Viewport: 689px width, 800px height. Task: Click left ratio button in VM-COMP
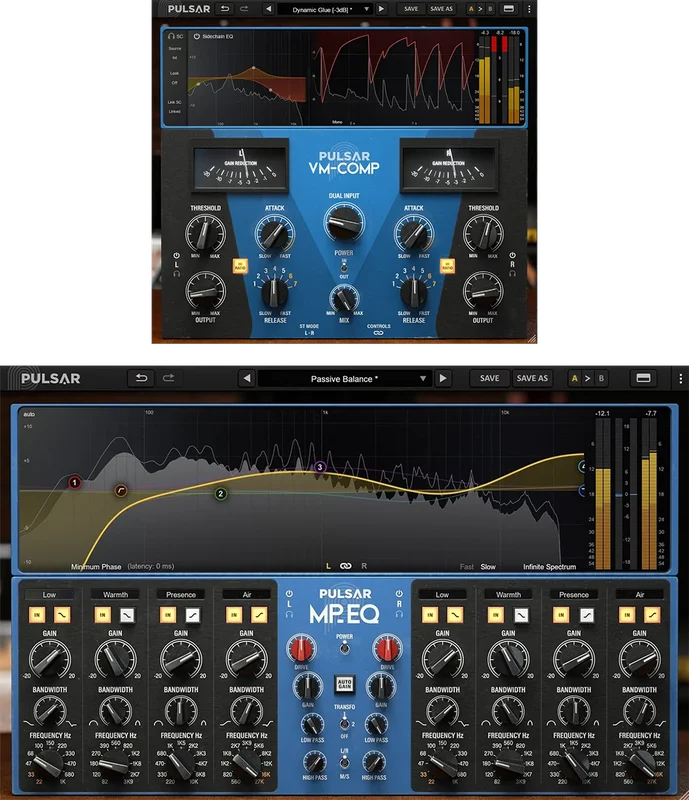coord(240,266)
